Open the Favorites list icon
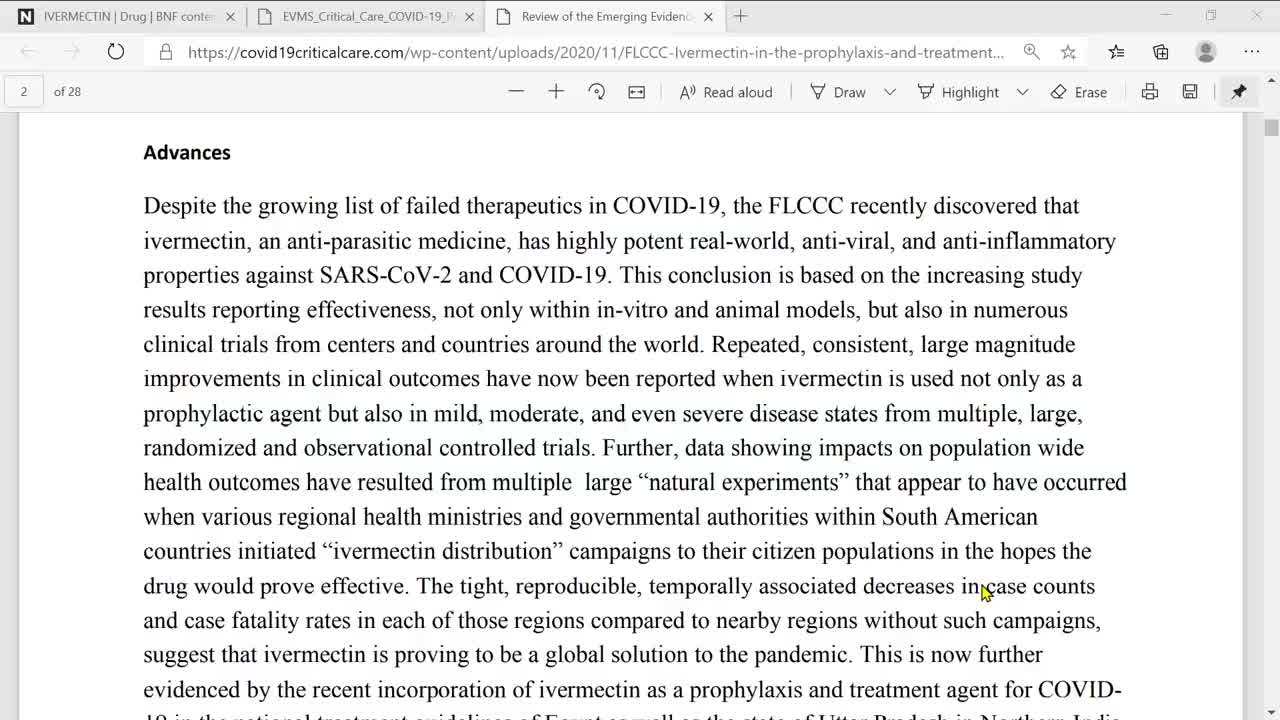The width and height of the screenshot is (1280, 720). pos(1116,52)
